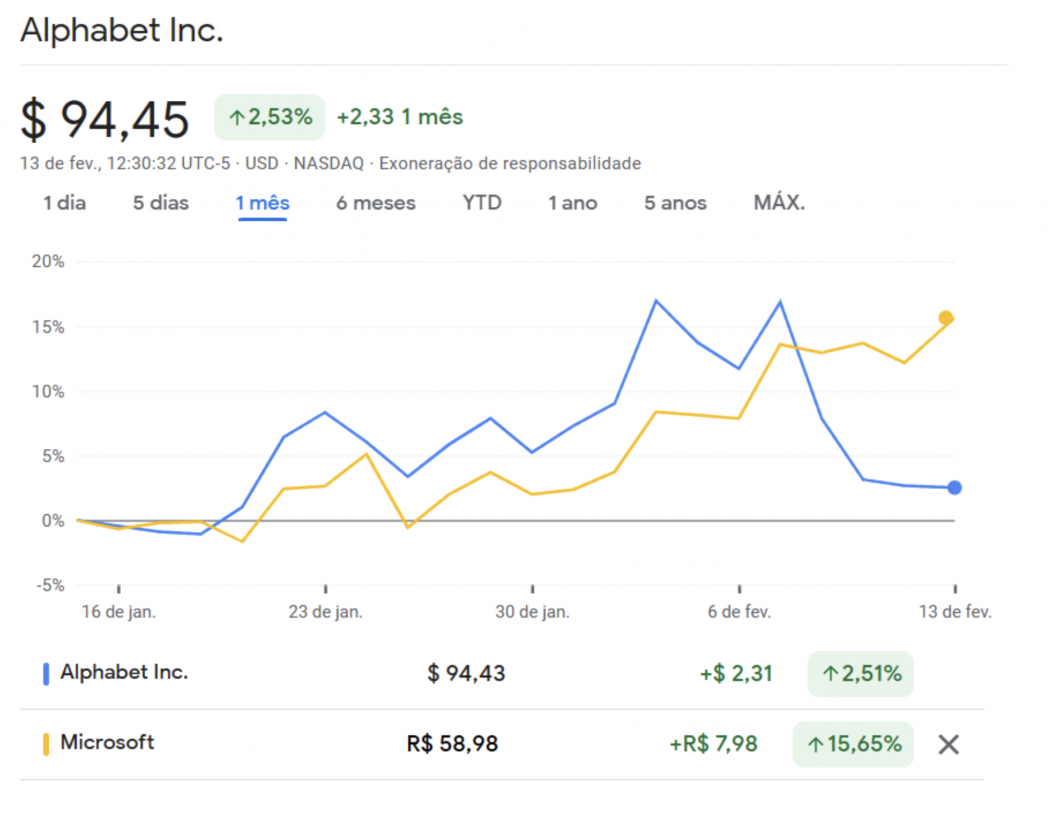The image size is (1055, 815).
Task: Click the 15% y-axis label
Action: click(48, 327)
